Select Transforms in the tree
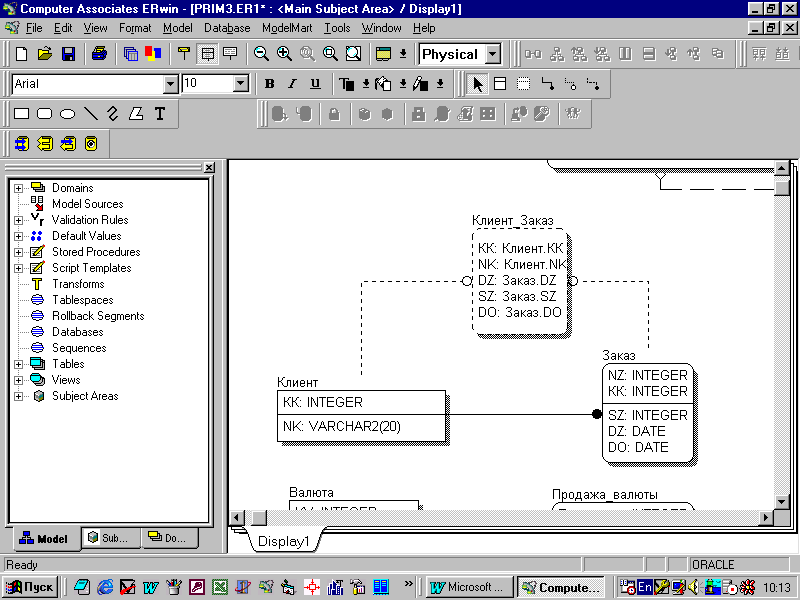This screenshot has height=600, width=800. pyautogui.click(x=78, y=284)
